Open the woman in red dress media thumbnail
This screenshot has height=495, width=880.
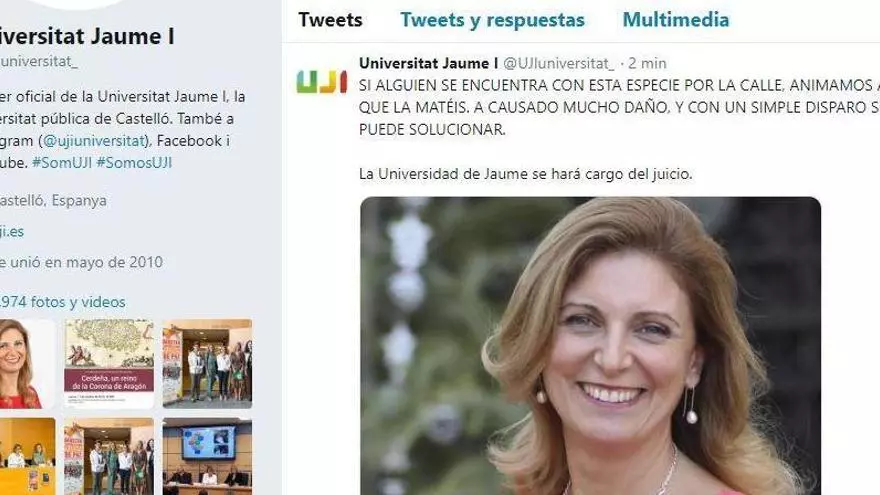(28, 364)
